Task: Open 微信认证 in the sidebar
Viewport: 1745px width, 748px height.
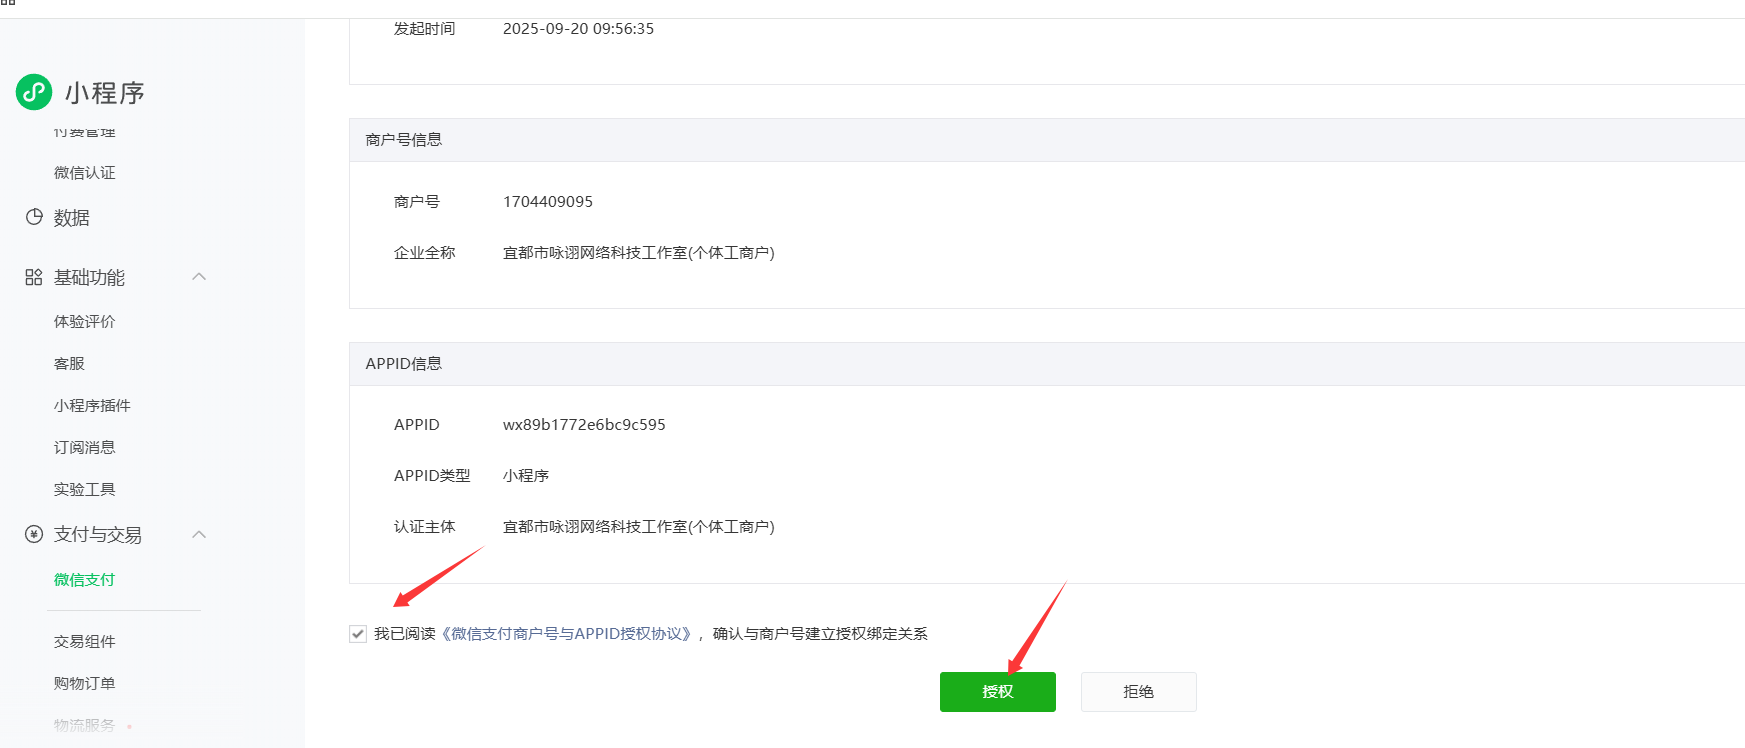Action: (x=85, y=173)
